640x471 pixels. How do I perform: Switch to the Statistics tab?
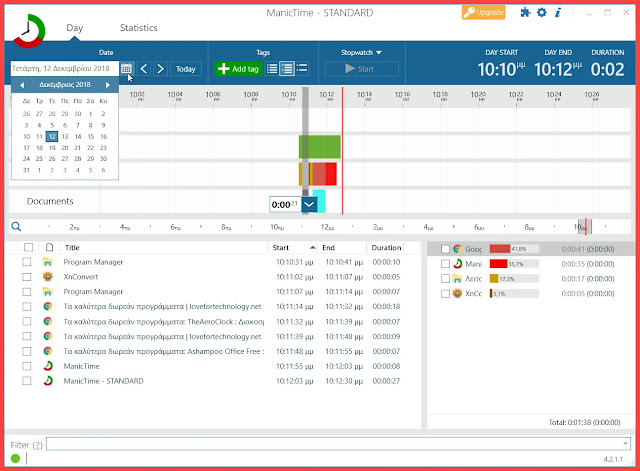[139, 28]
